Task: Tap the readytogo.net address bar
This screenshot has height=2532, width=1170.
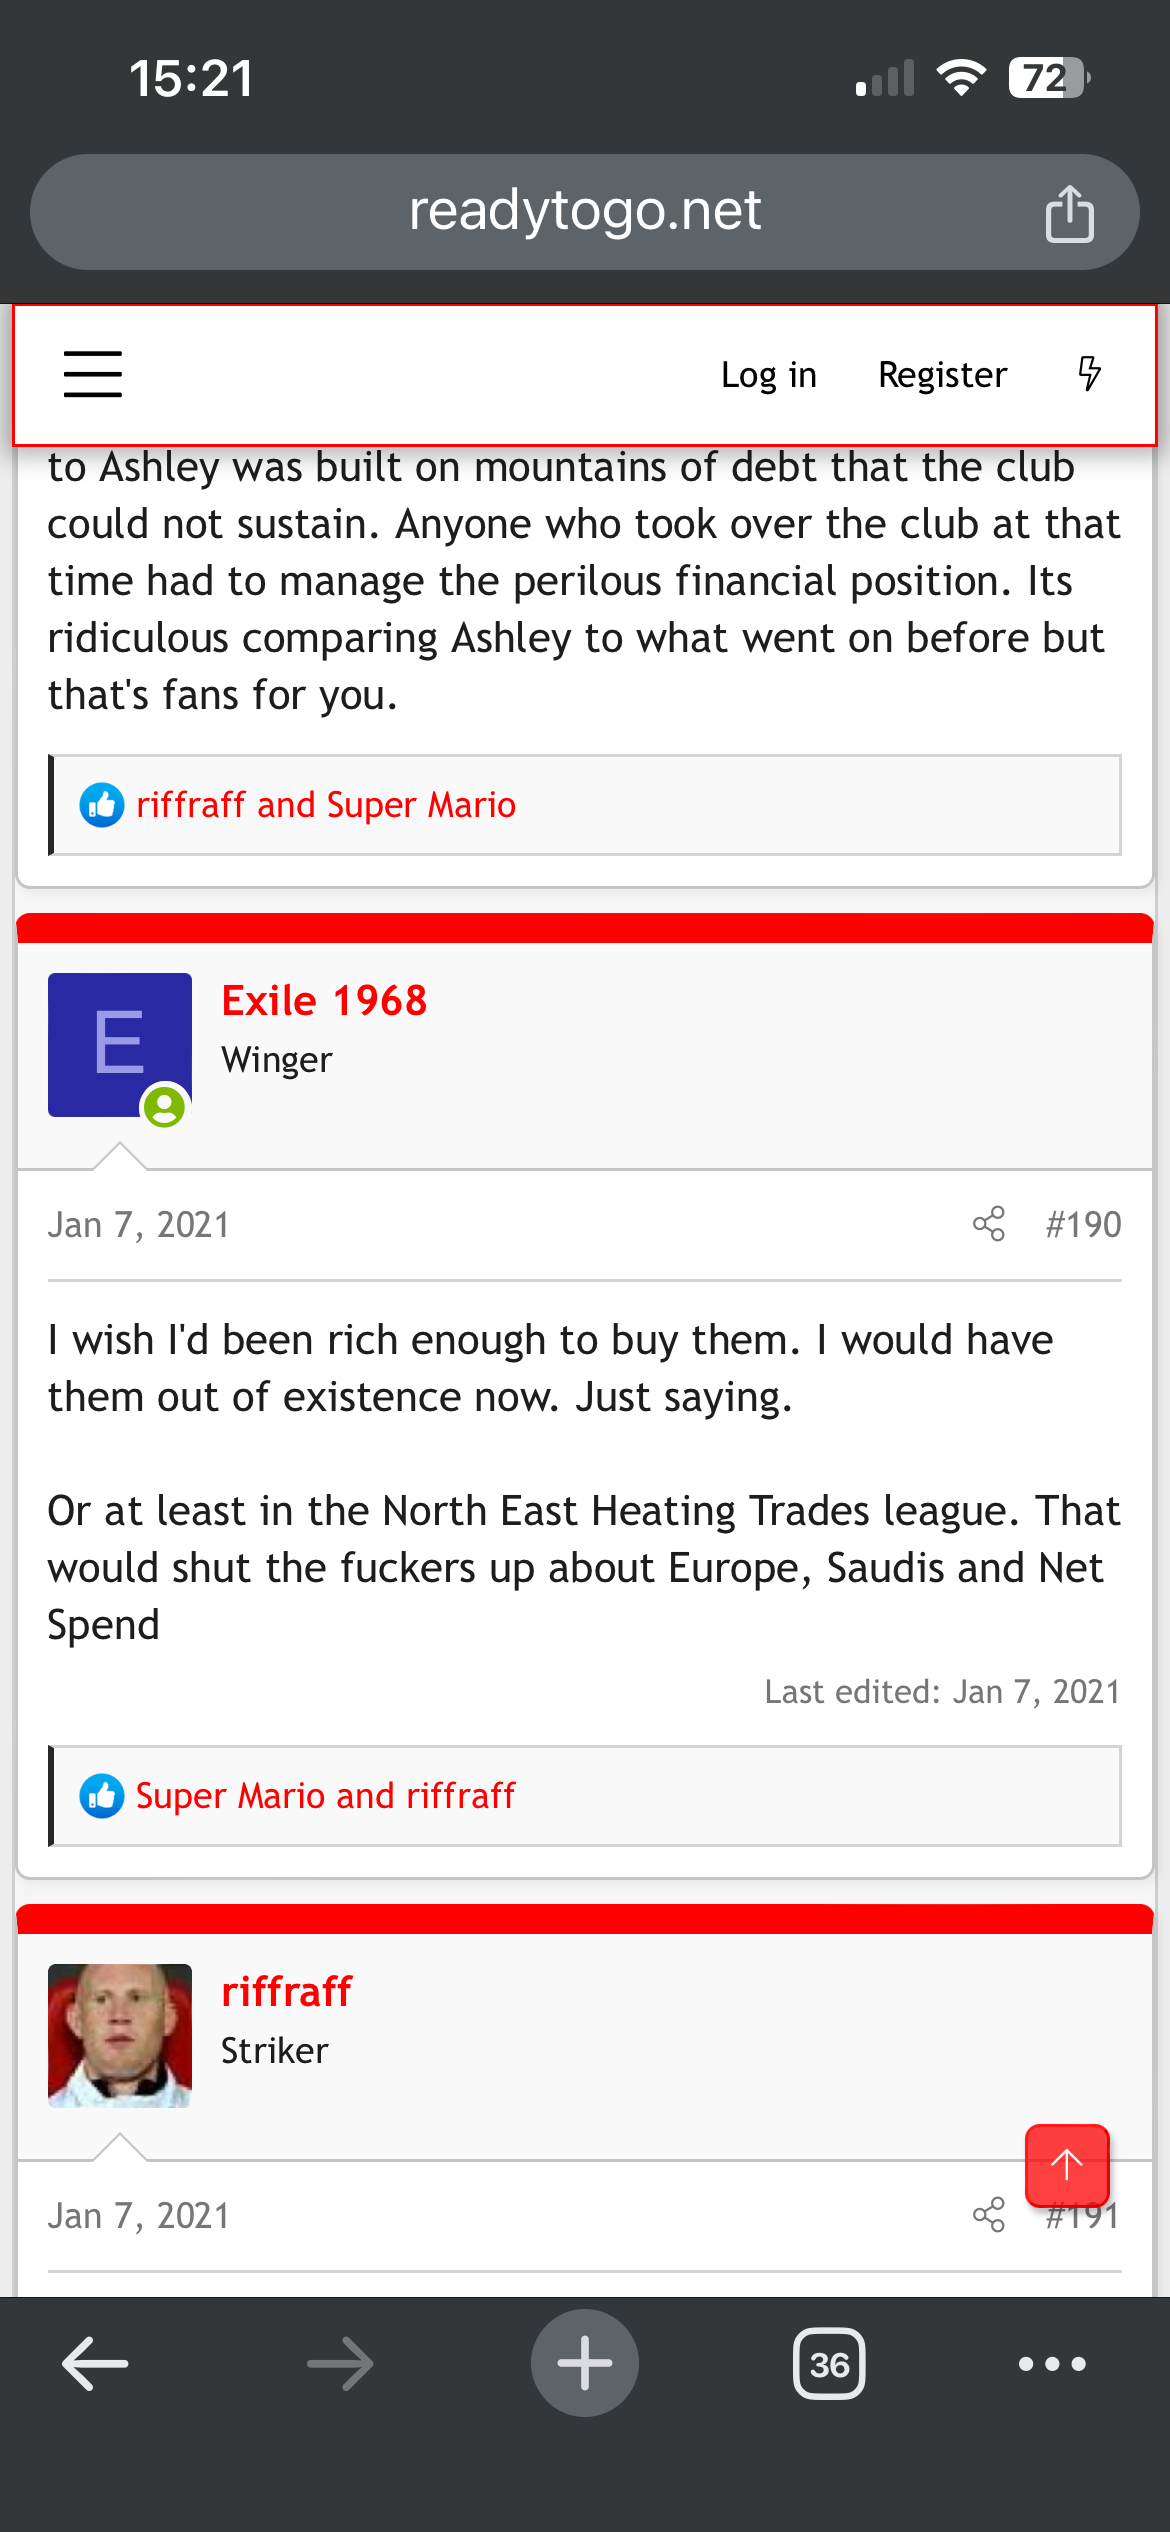Action: (585, 212)
